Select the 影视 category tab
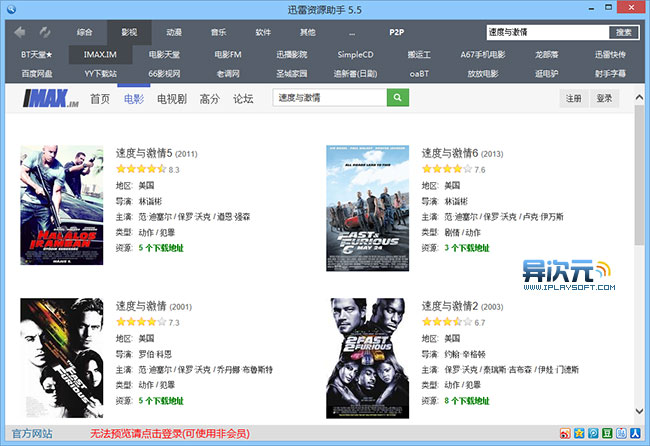 pos(129,32)
